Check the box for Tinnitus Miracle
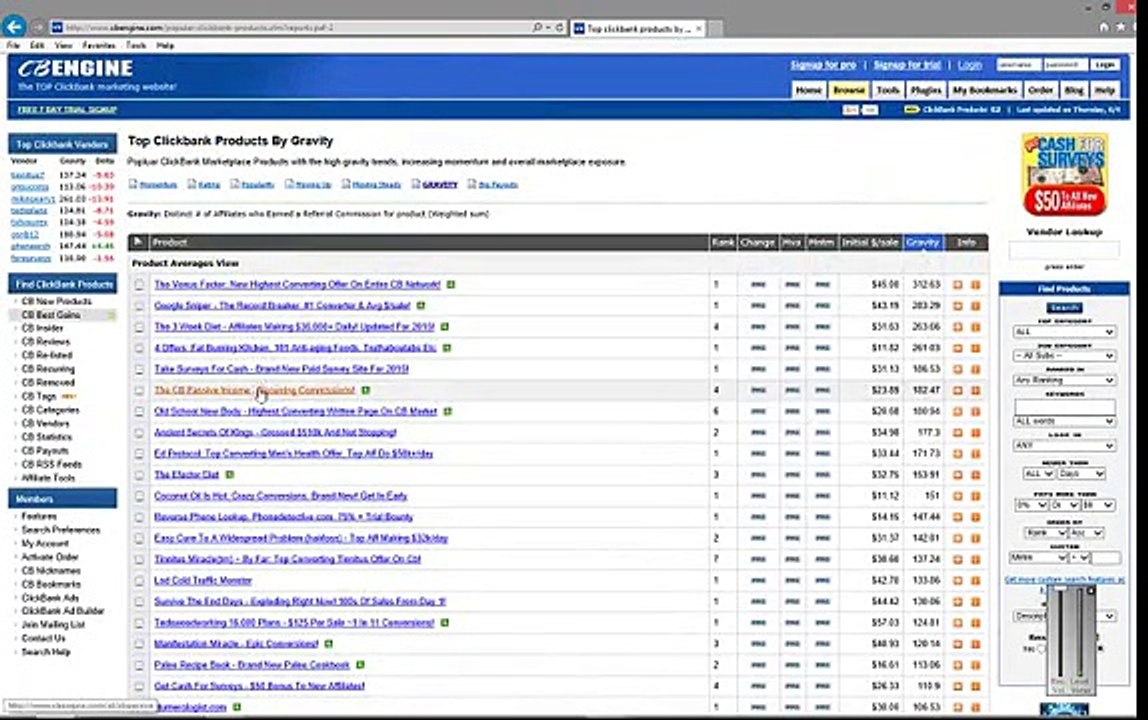This screenshot has width=1148, height=720. (139, 560)
